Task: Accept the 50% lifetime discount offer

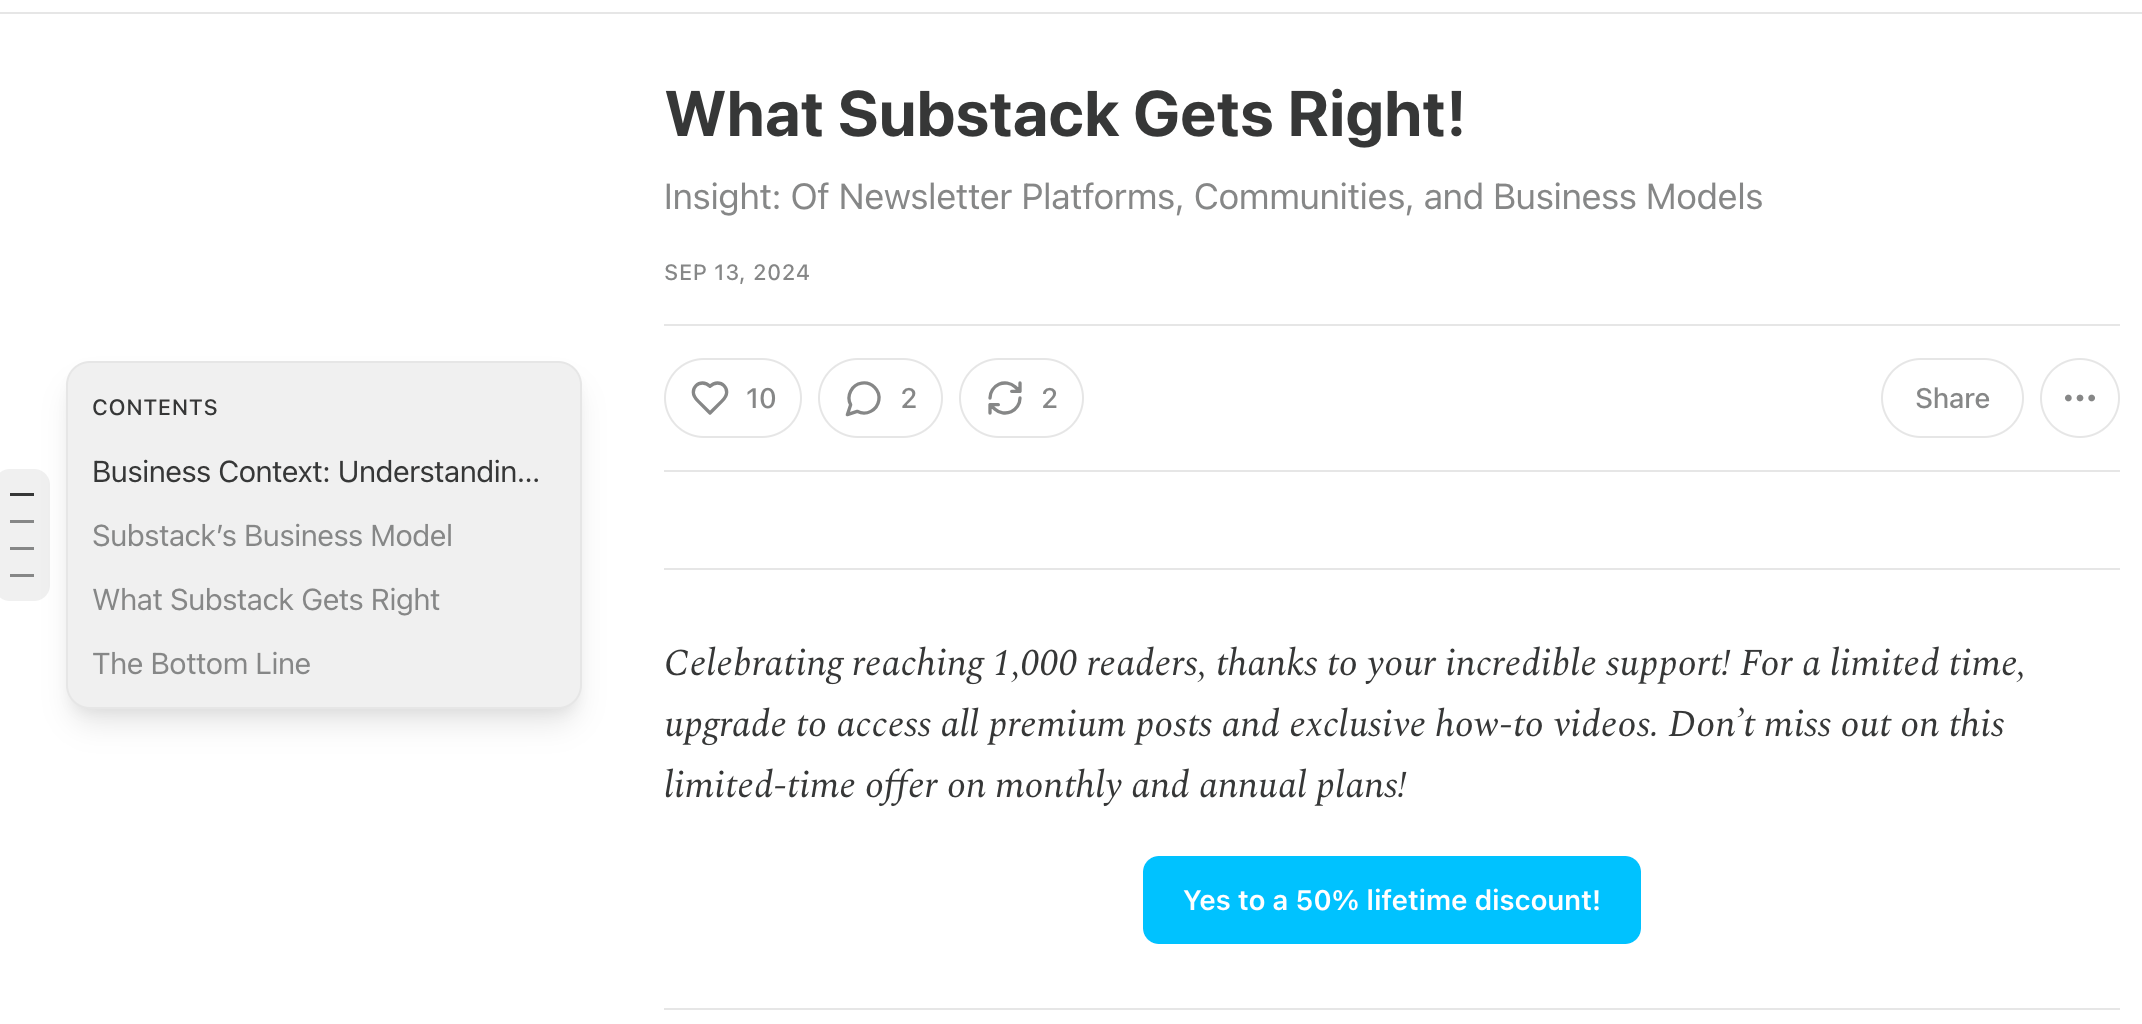Action: 1391,899
